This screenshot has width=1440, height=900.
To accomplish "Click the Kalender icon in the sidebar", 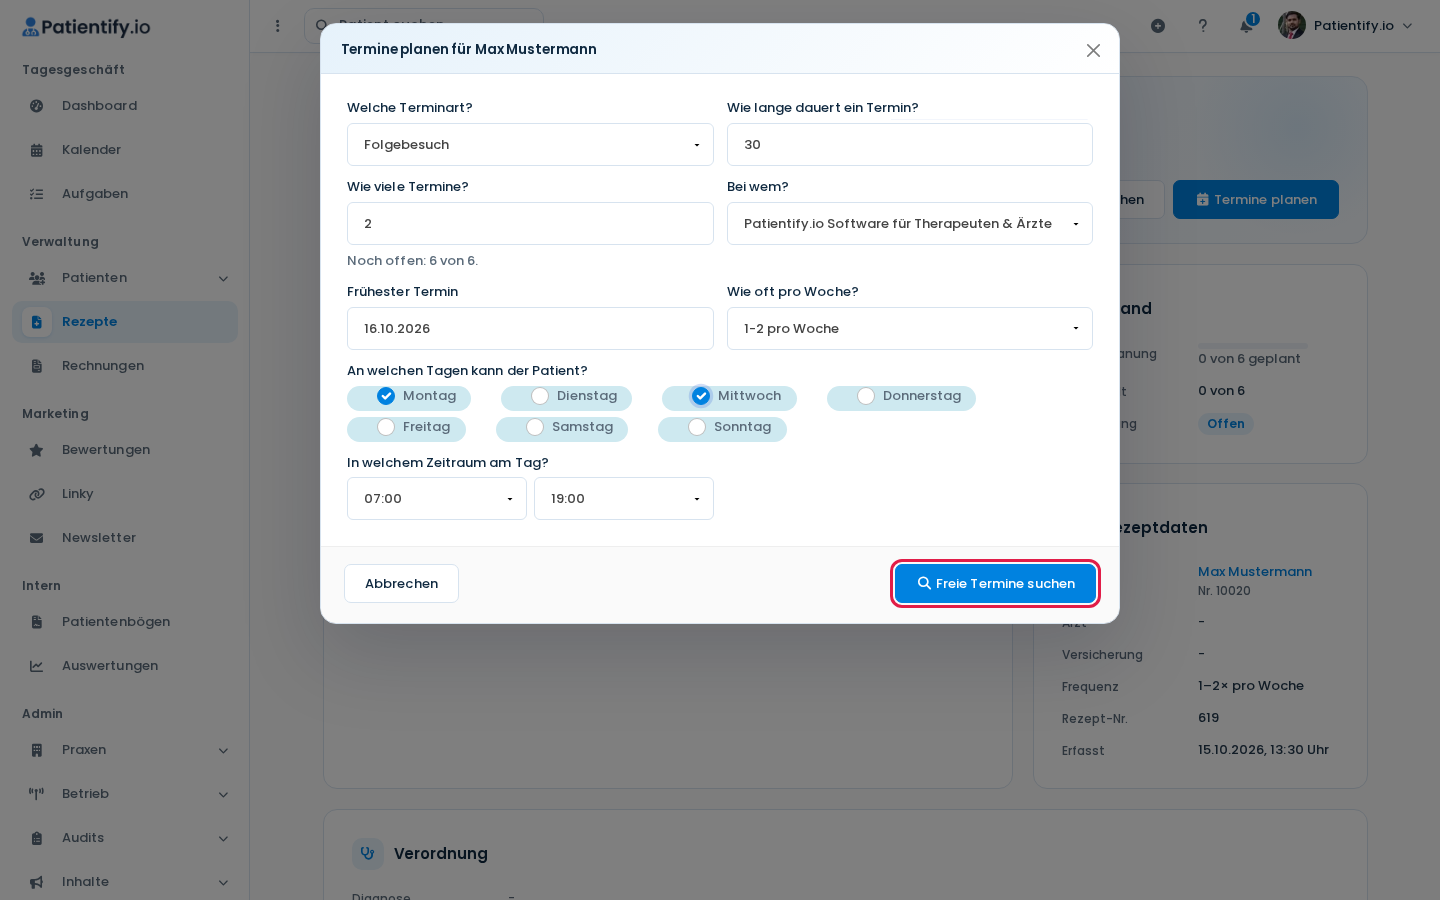I will click(37, 150).
